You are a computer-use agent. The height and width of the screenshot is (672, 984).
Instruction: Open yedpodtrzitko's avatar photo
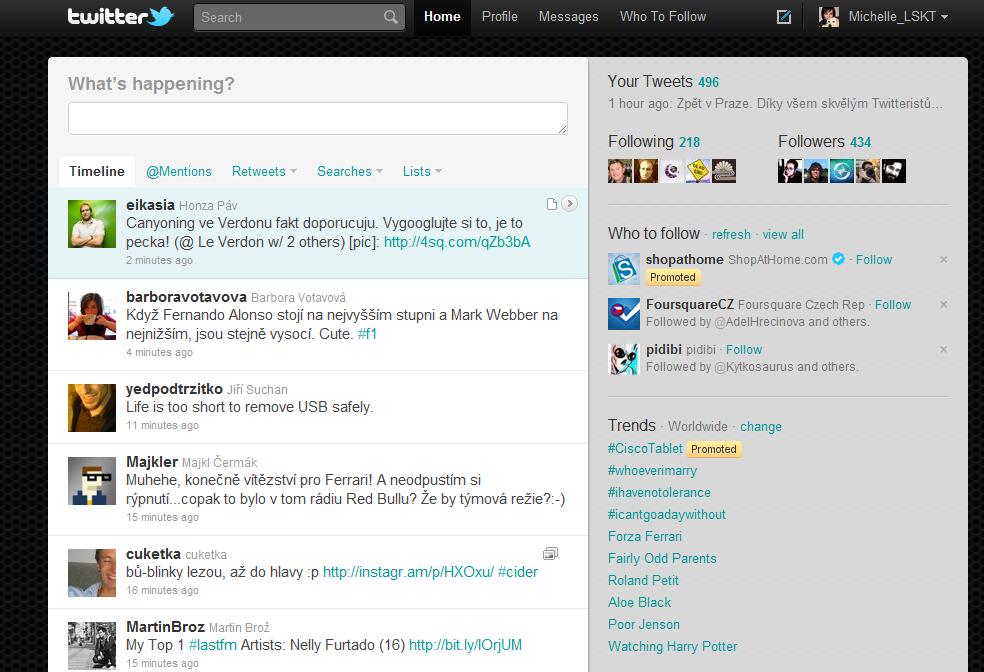(x=92, y=408)
